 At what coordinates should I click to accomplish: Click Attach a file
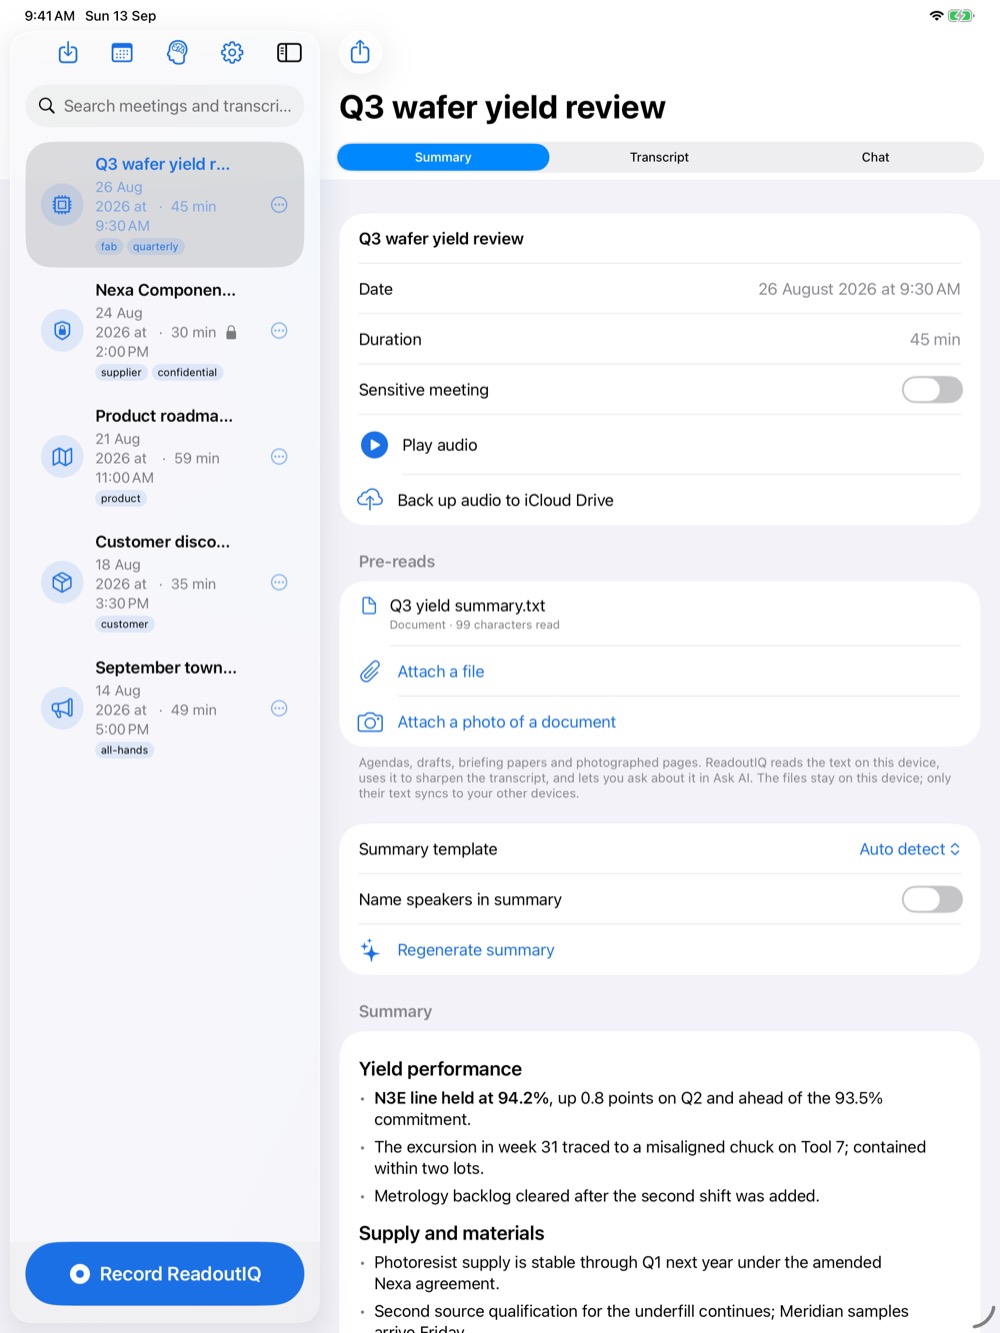pyautogui.click(x=440, y=672)
